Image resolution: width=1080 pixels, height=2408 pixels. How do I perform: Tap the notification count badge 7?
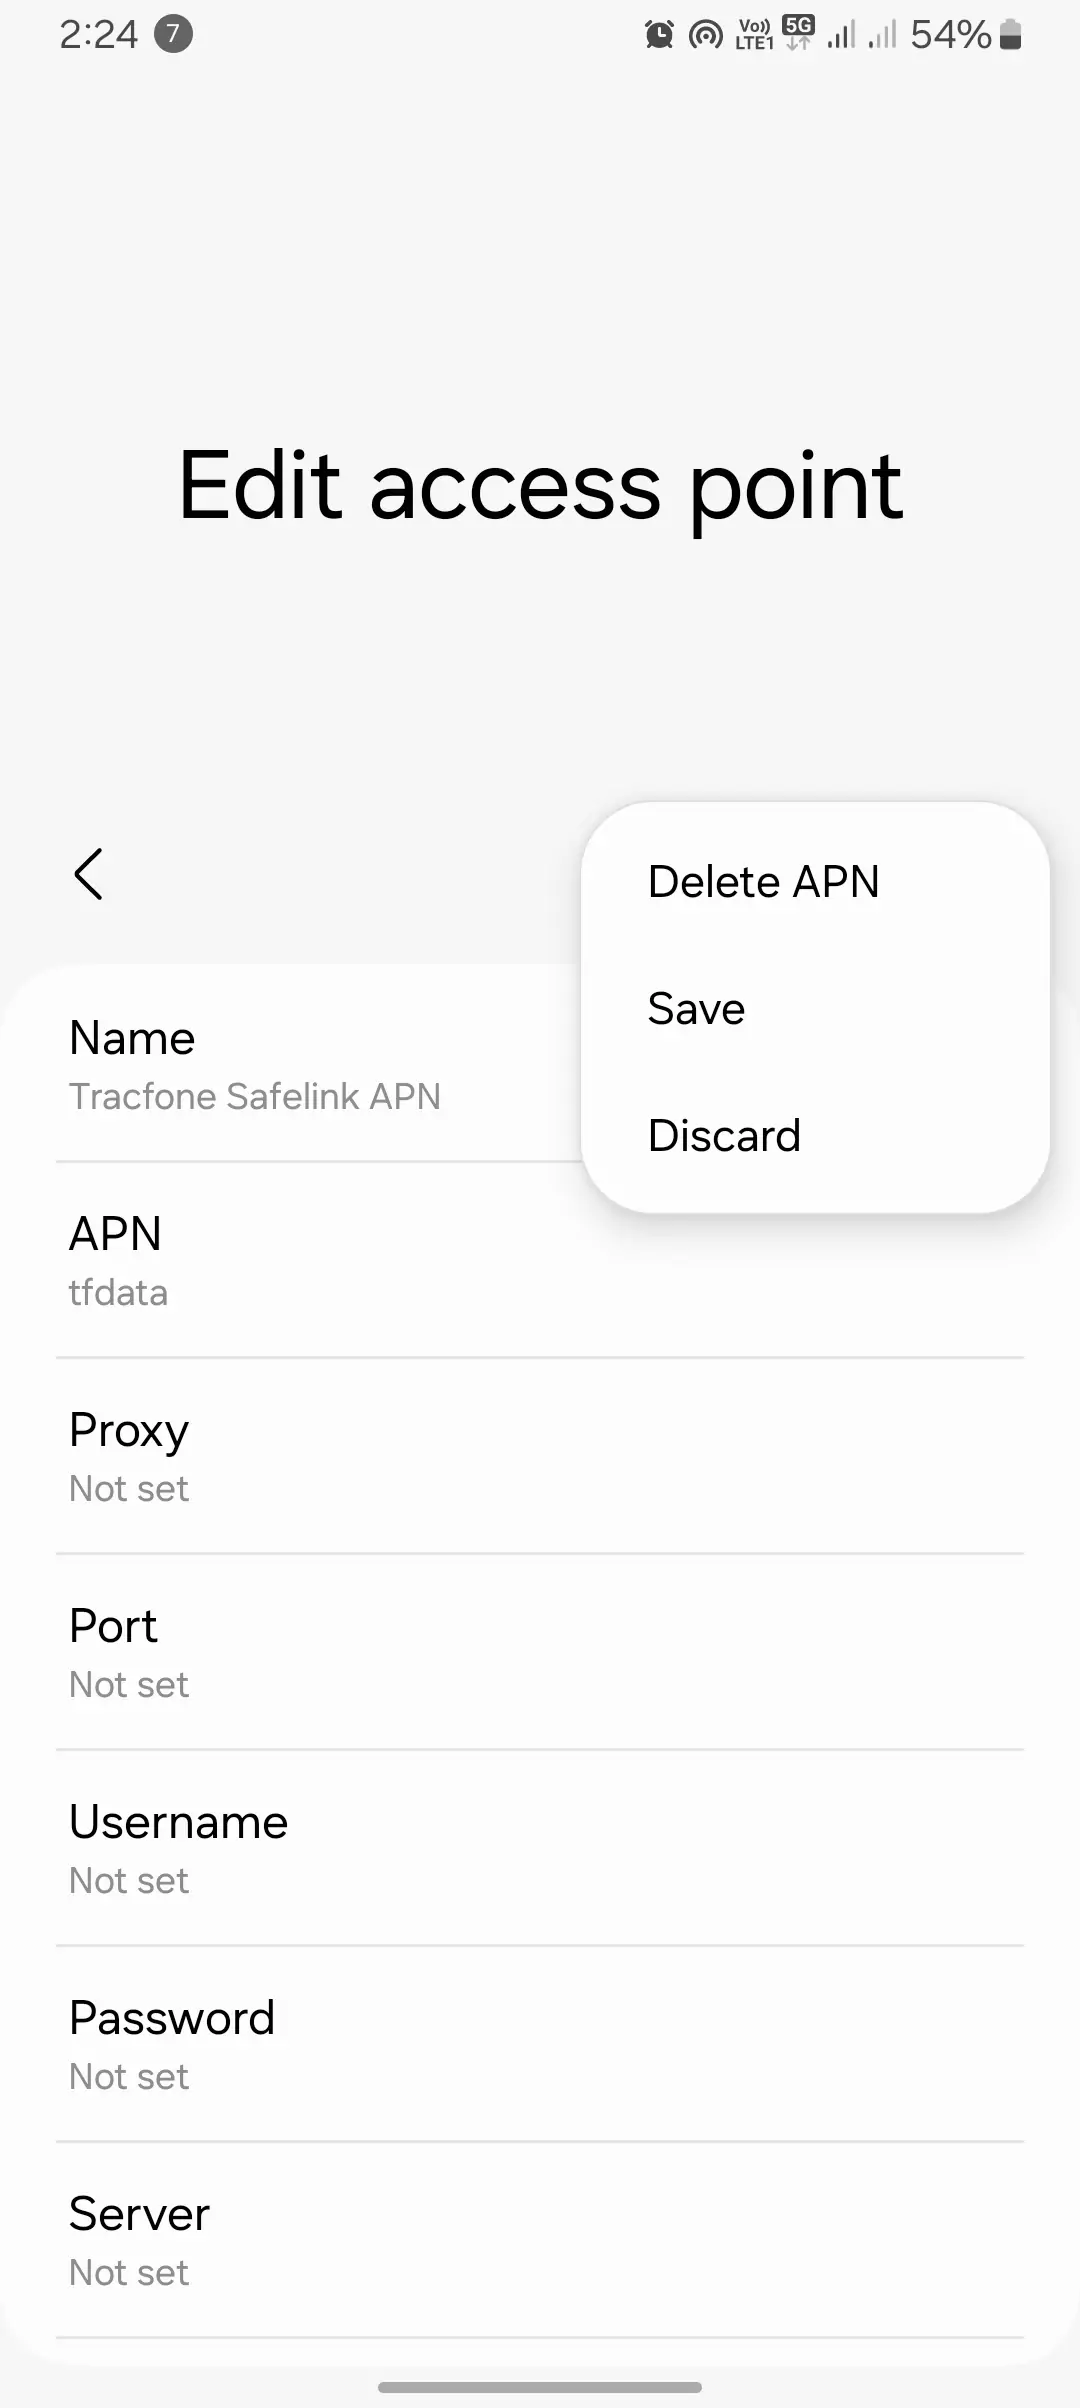[x=173, y=35]
